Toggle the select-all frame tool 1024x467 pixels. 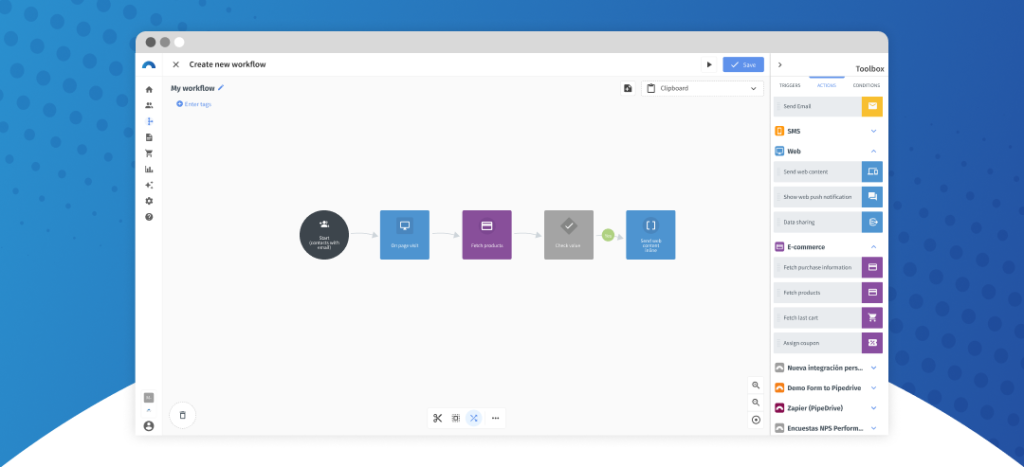coord(456,417)
